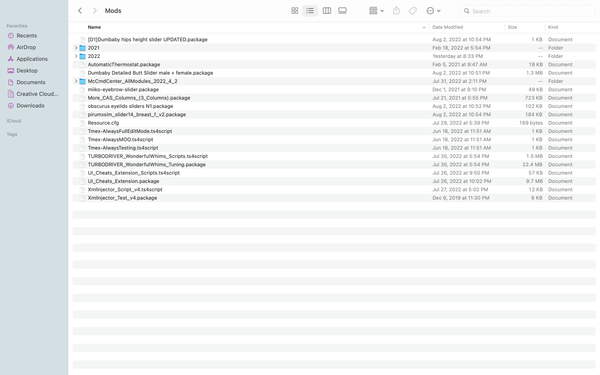The height and width of the screenshot is (375, 600).
Task: Select the 2022 folder icon
Action: [82, 56]
